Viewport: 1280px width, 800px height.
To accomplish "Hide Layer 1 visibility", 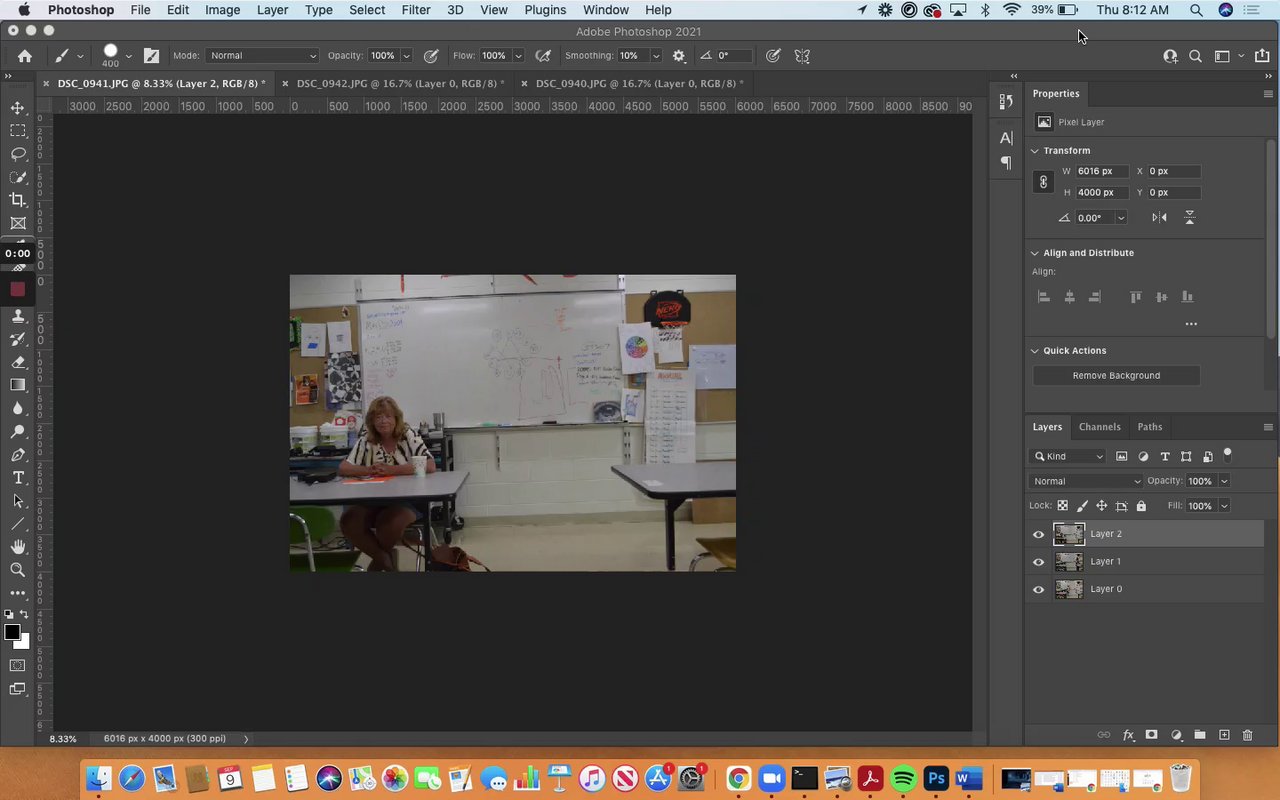I will tap(1038, 562).
